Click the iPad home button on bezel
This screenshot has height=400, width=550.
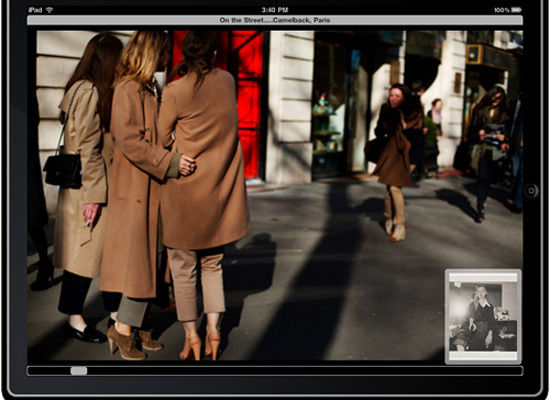point(532,191)
